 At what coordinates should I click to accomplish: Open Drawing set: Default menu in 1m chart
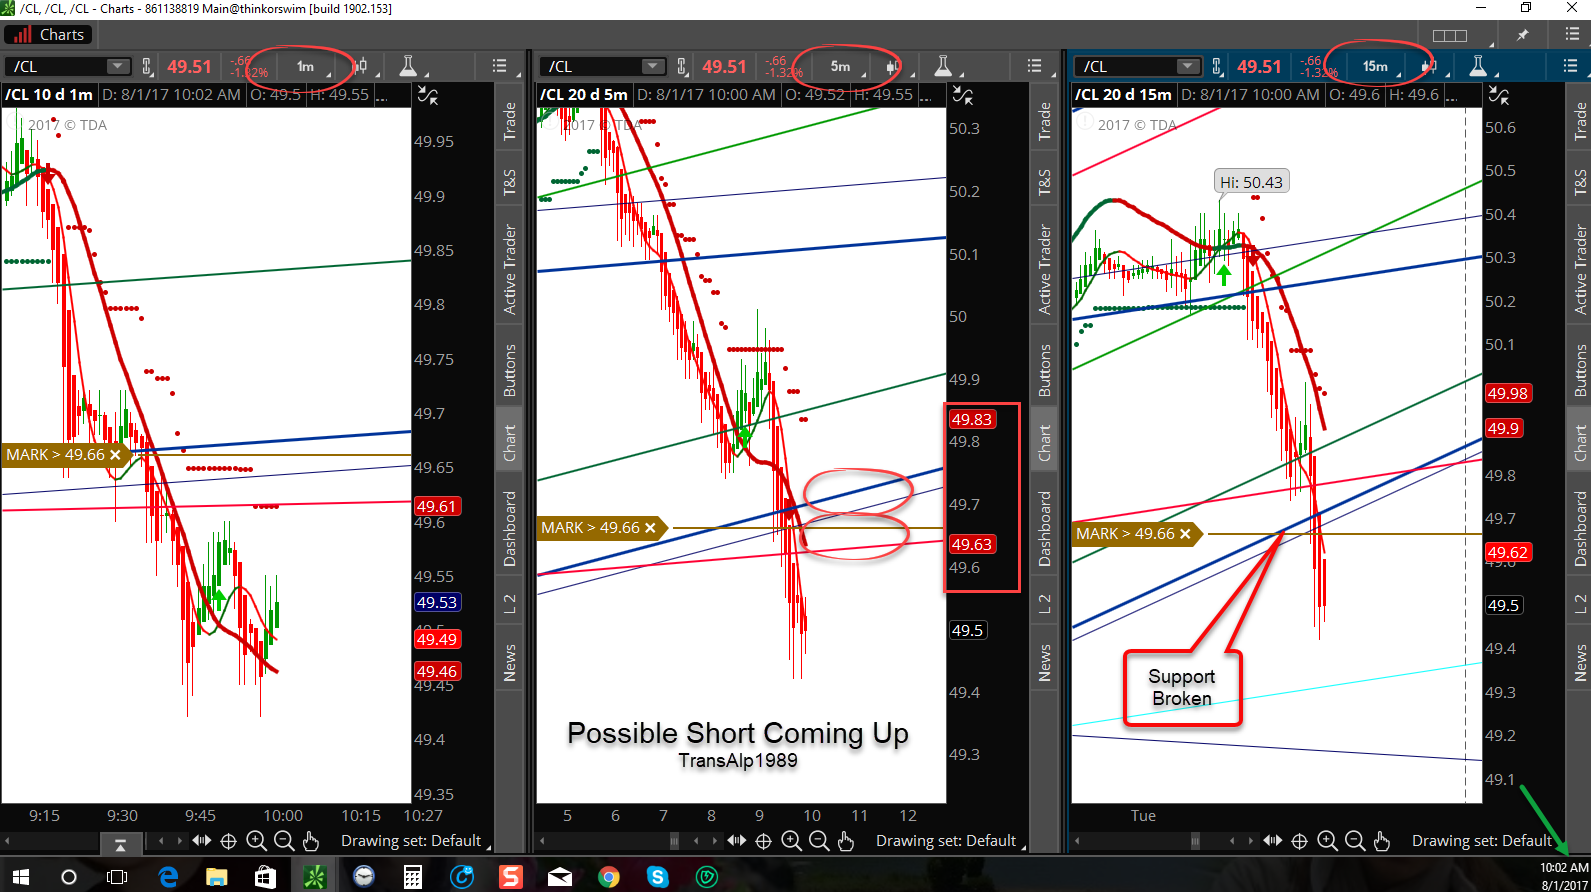click(412, 841)
